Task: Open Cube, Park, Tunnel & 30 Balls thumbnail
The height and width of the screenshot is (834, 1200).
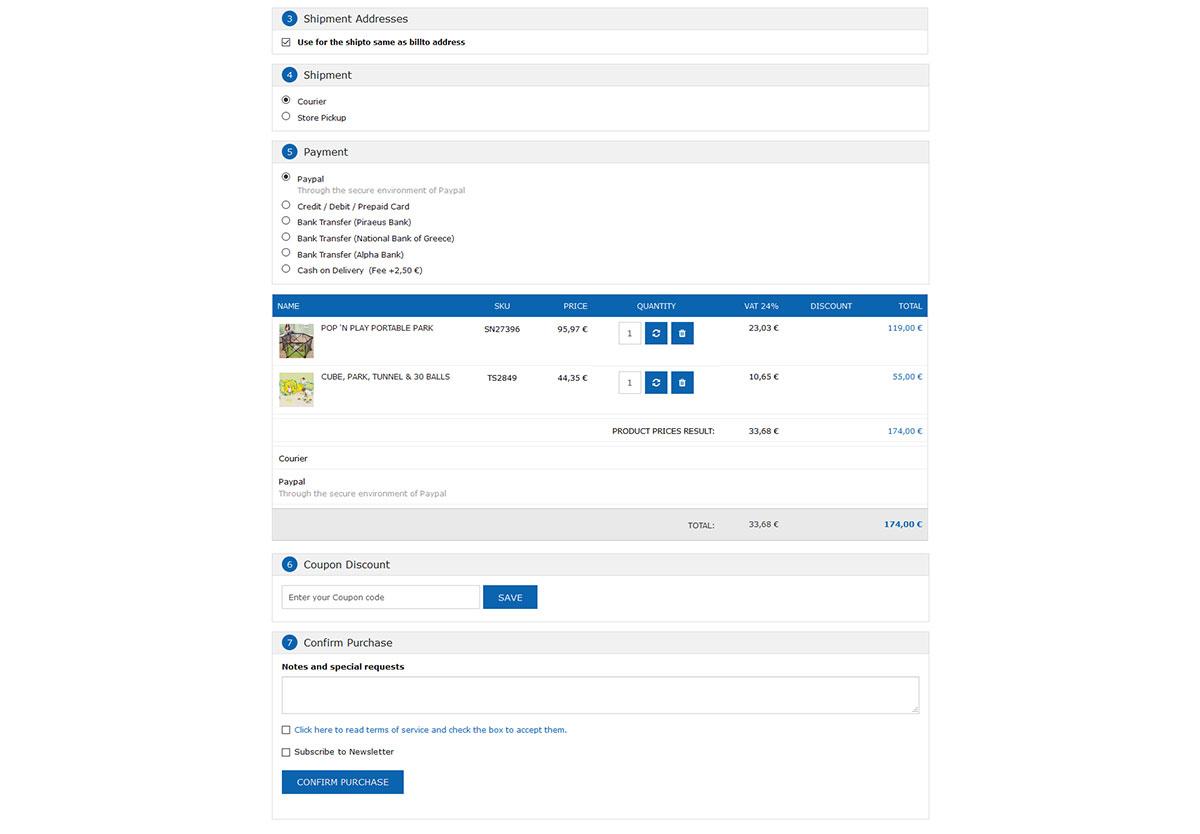Action: click(296, 389)
